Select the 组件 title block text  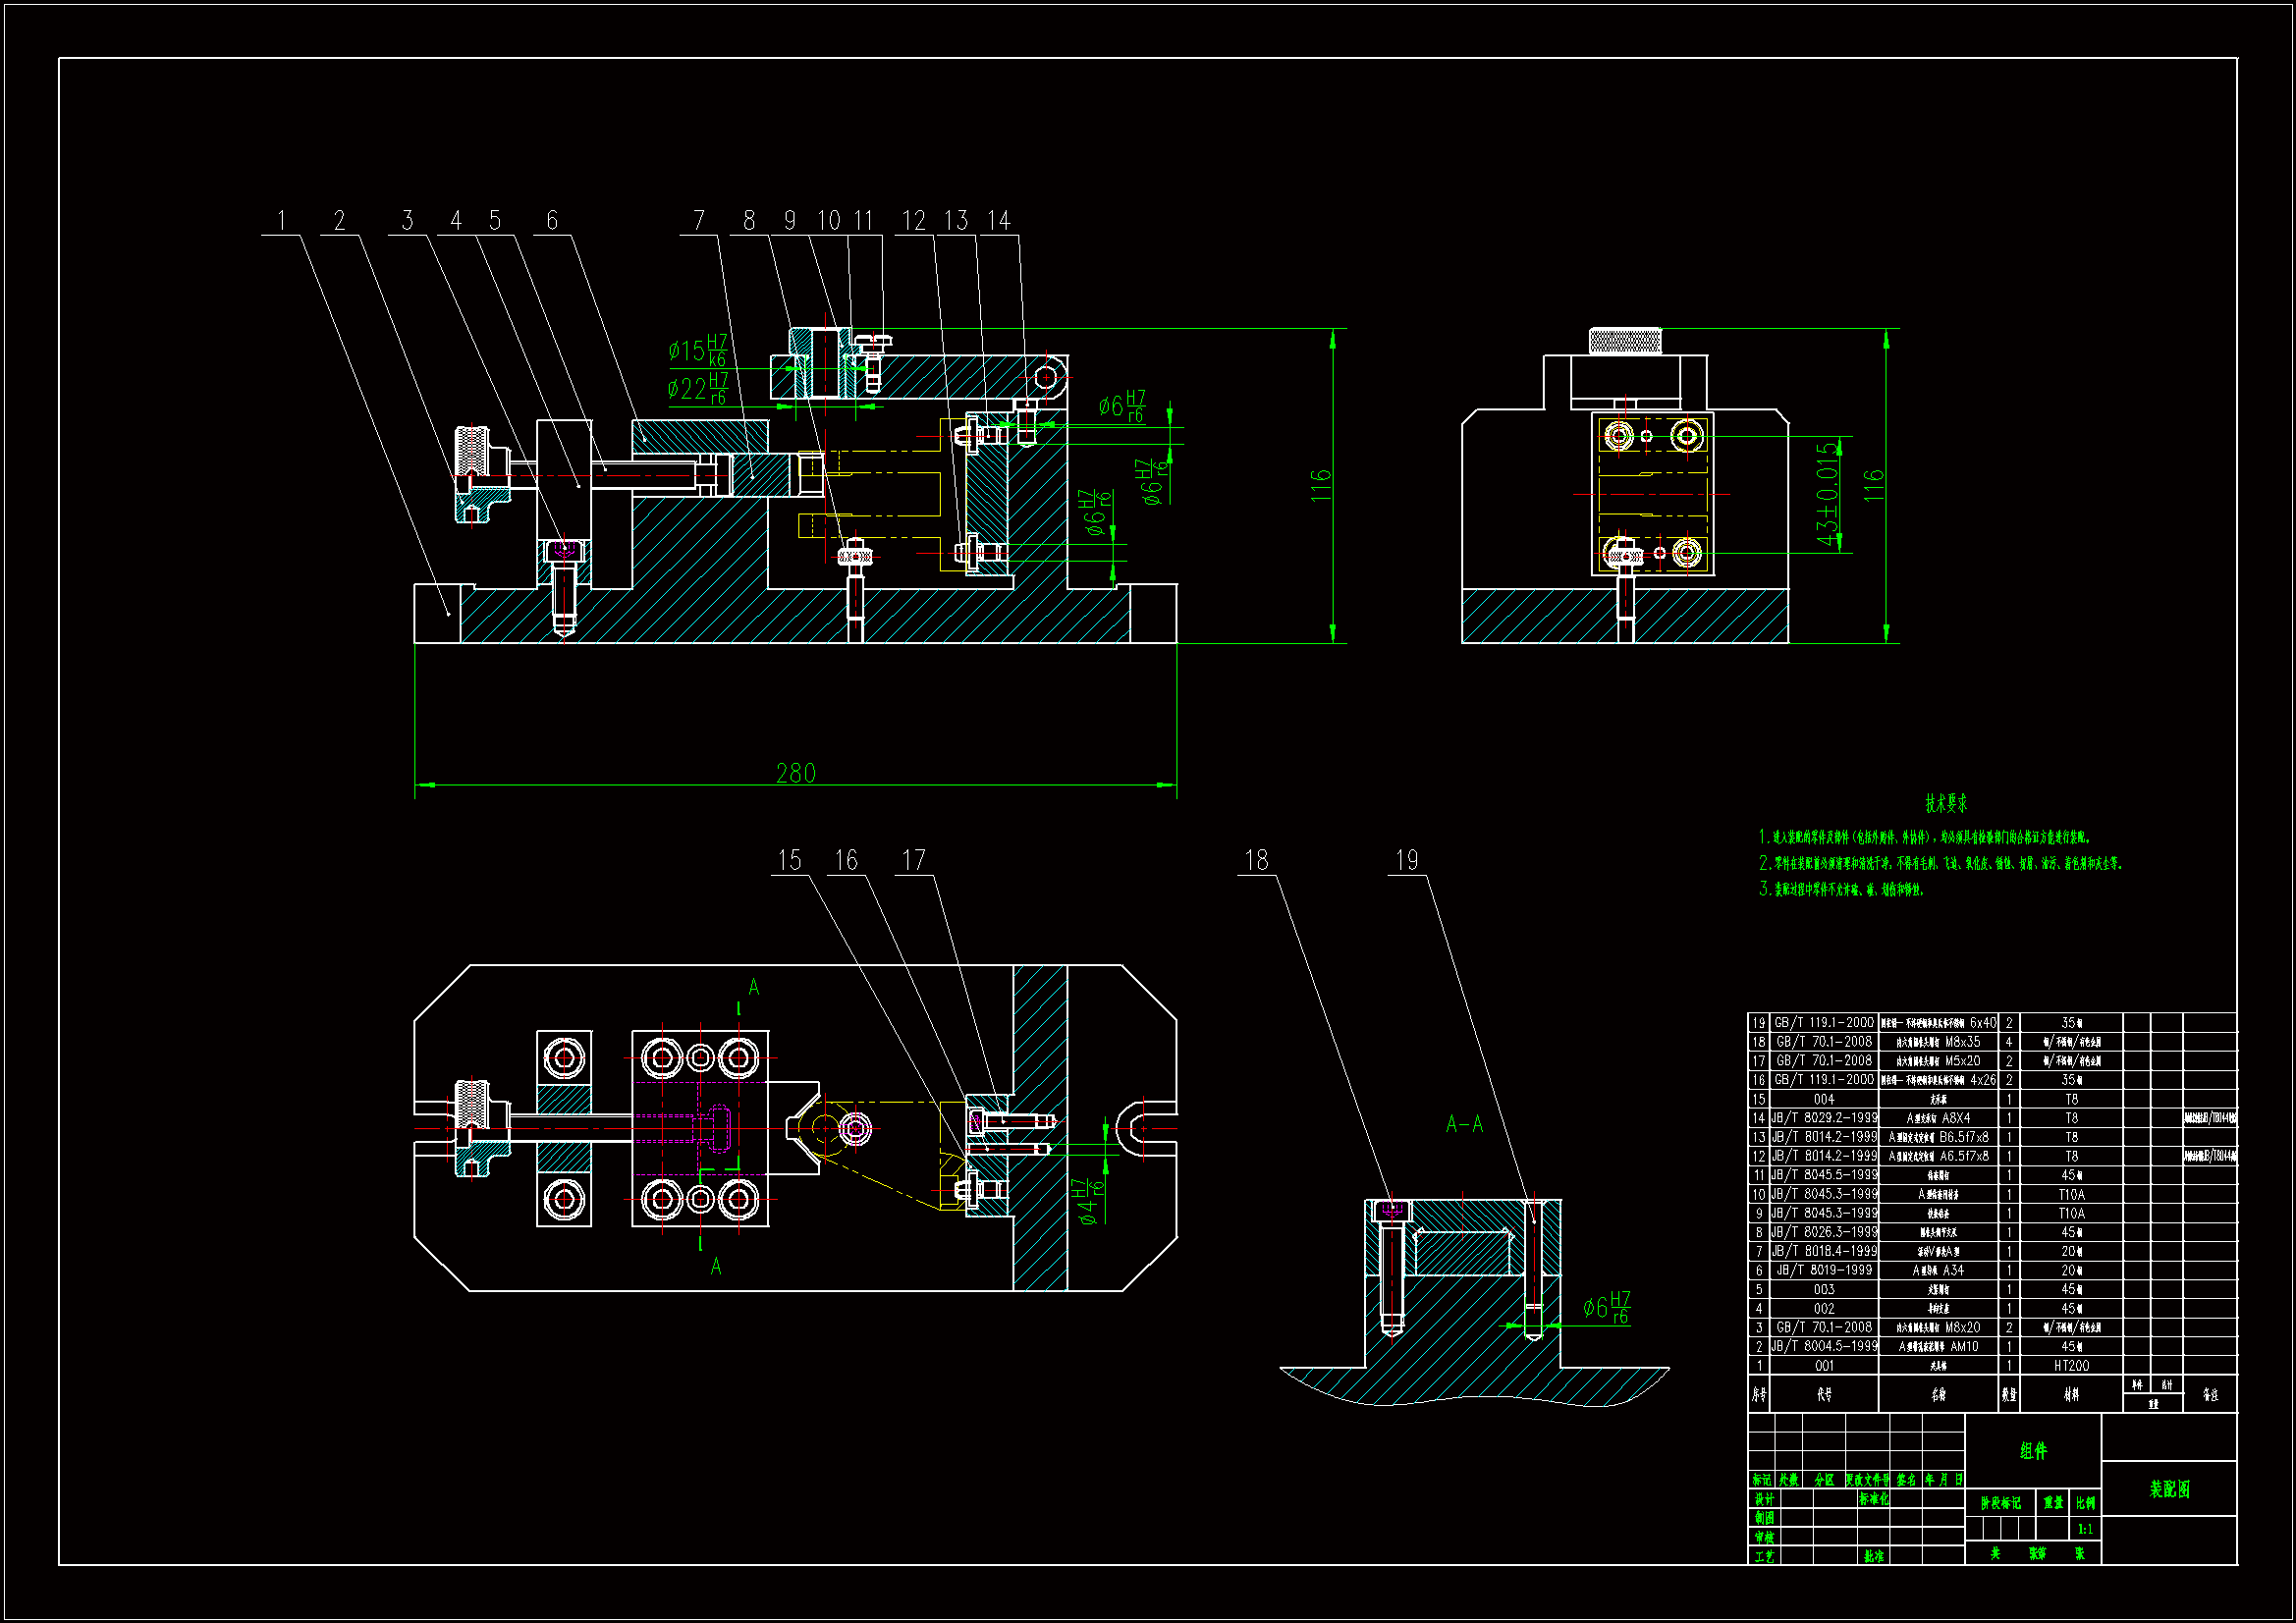2033,1450
